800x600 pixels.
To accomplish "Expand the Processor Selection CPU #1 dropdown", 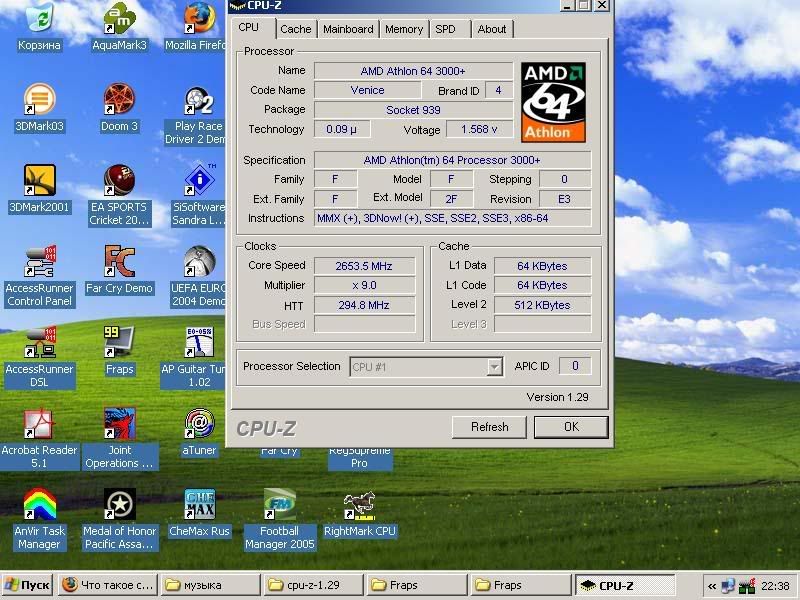I will click(x=494, y=367).
